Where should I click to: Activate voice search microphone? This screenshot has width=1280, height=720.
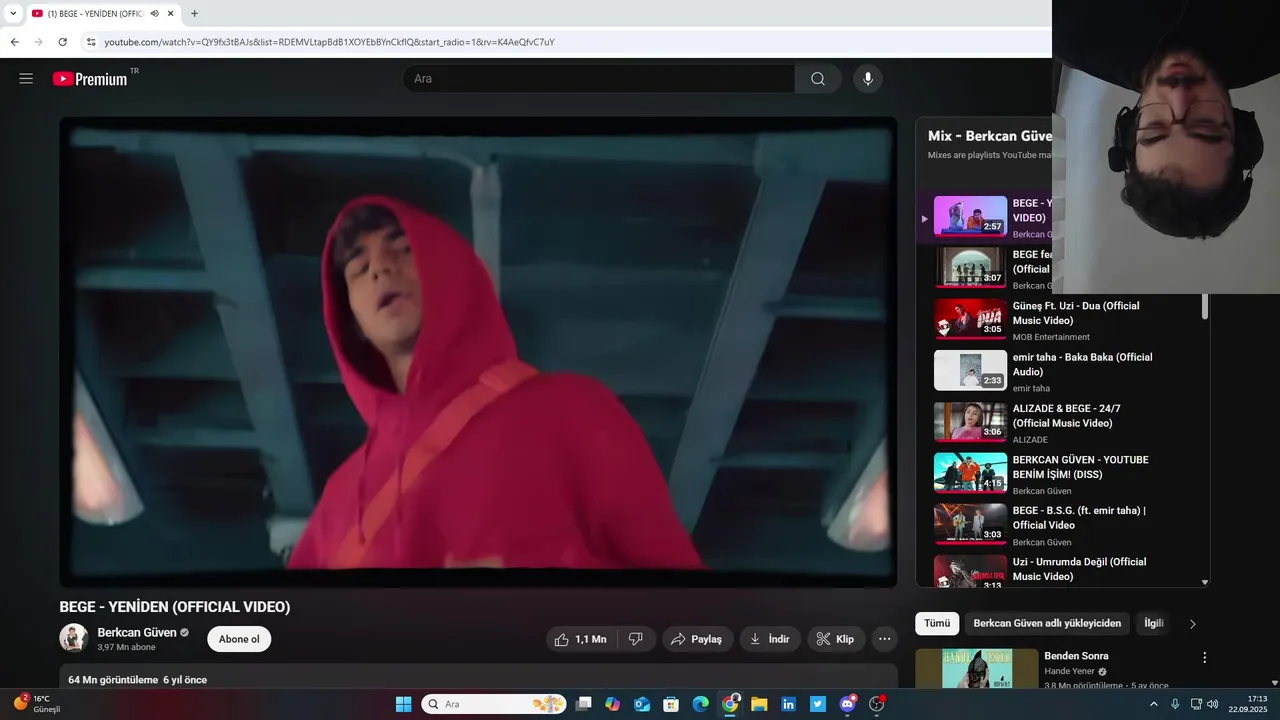coord(867,79)
